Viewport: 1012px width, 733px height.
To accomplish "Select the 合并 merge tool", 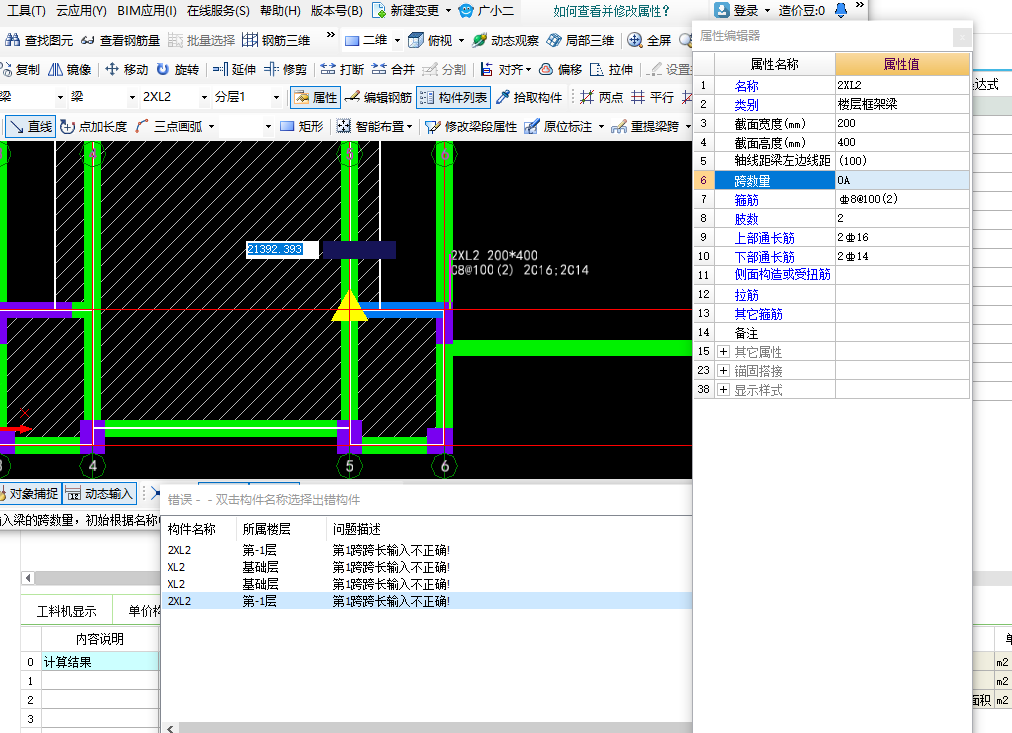I will [x=393, y=69].
